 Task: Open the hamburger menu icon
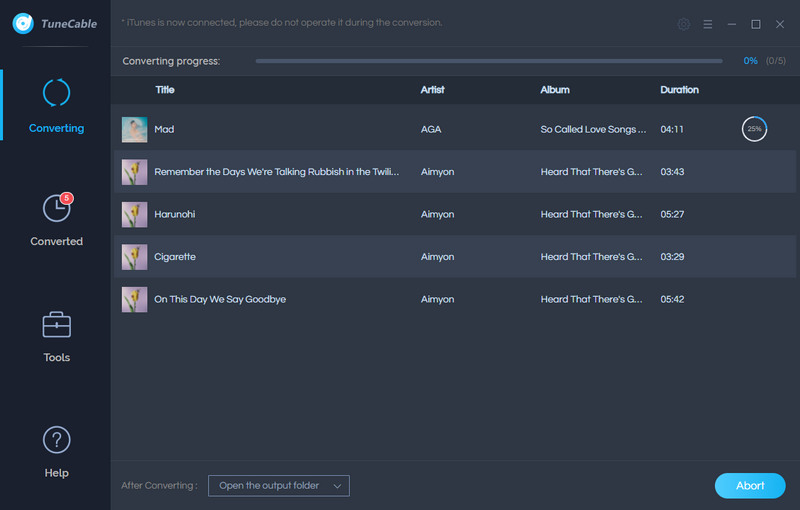click(x=708, y=24)
